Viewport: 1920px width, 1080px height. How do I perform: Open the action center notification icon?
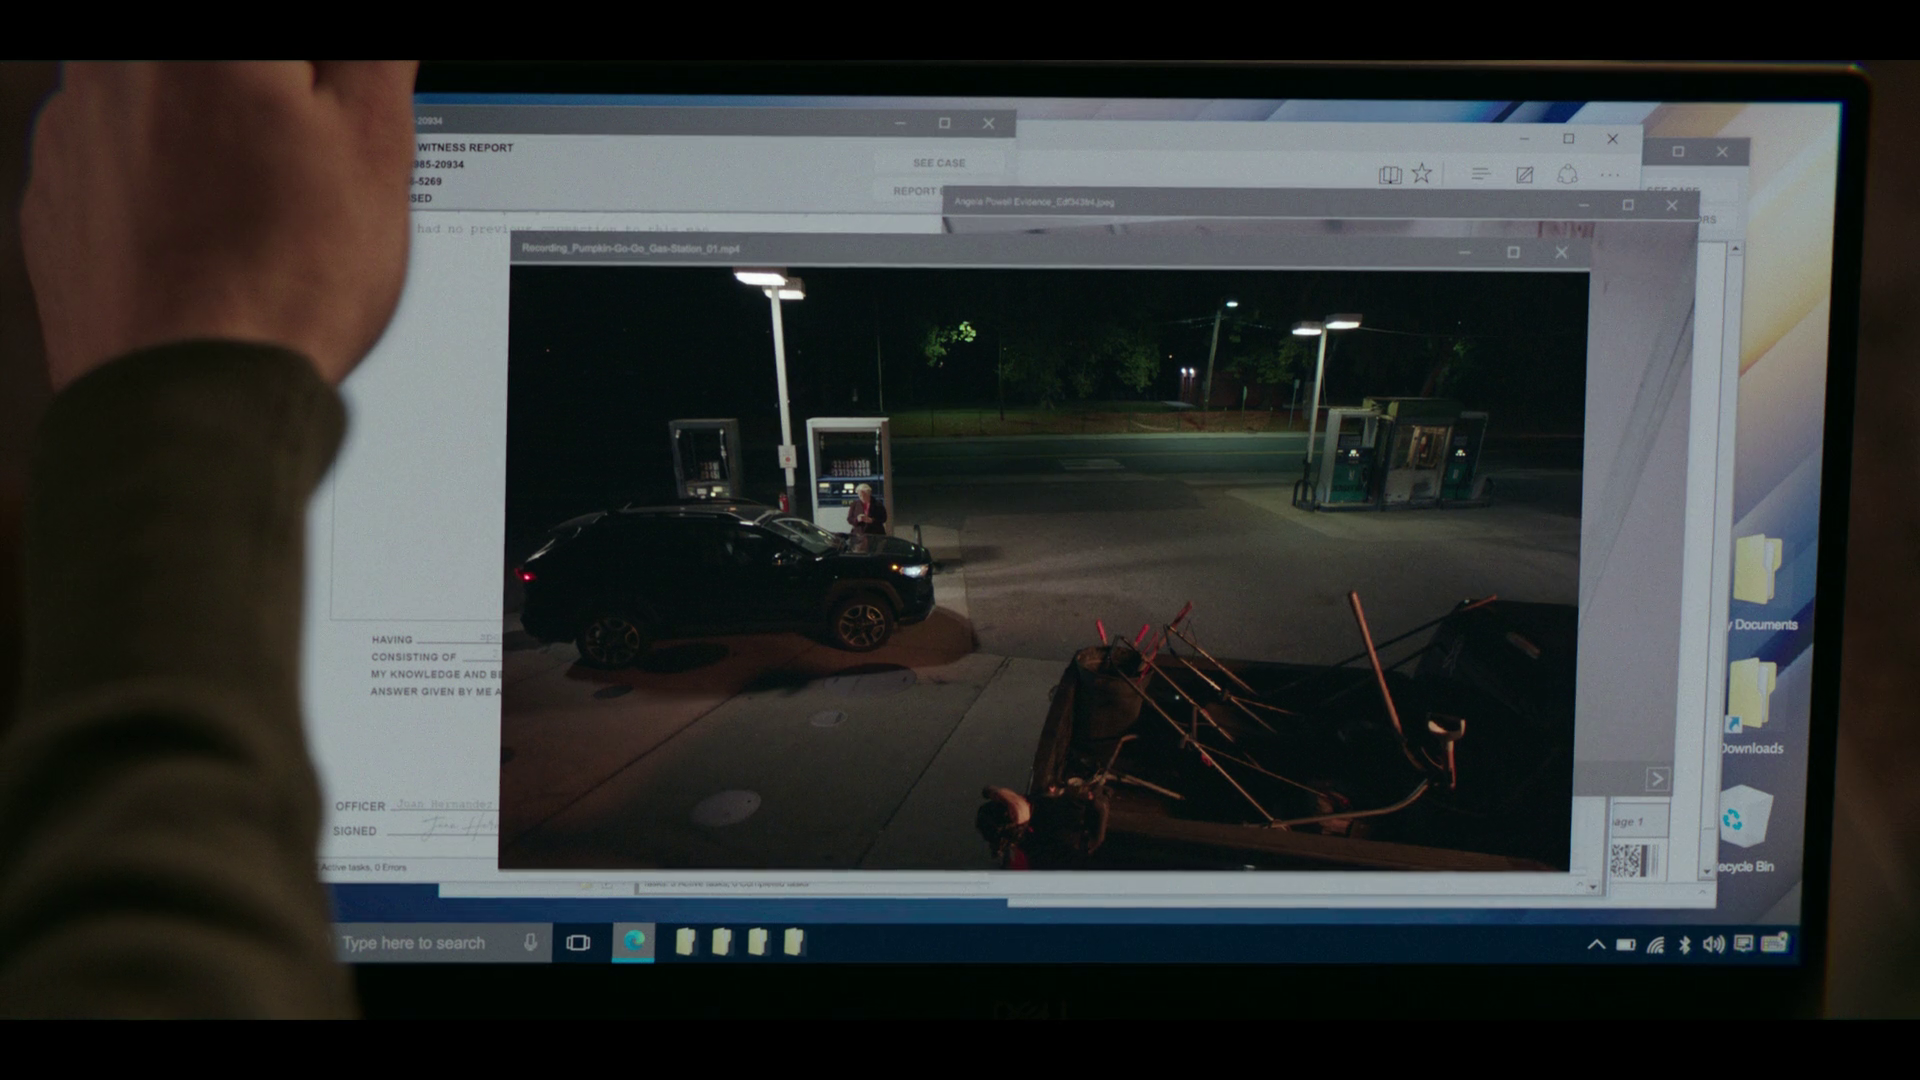click(1744, 943)
